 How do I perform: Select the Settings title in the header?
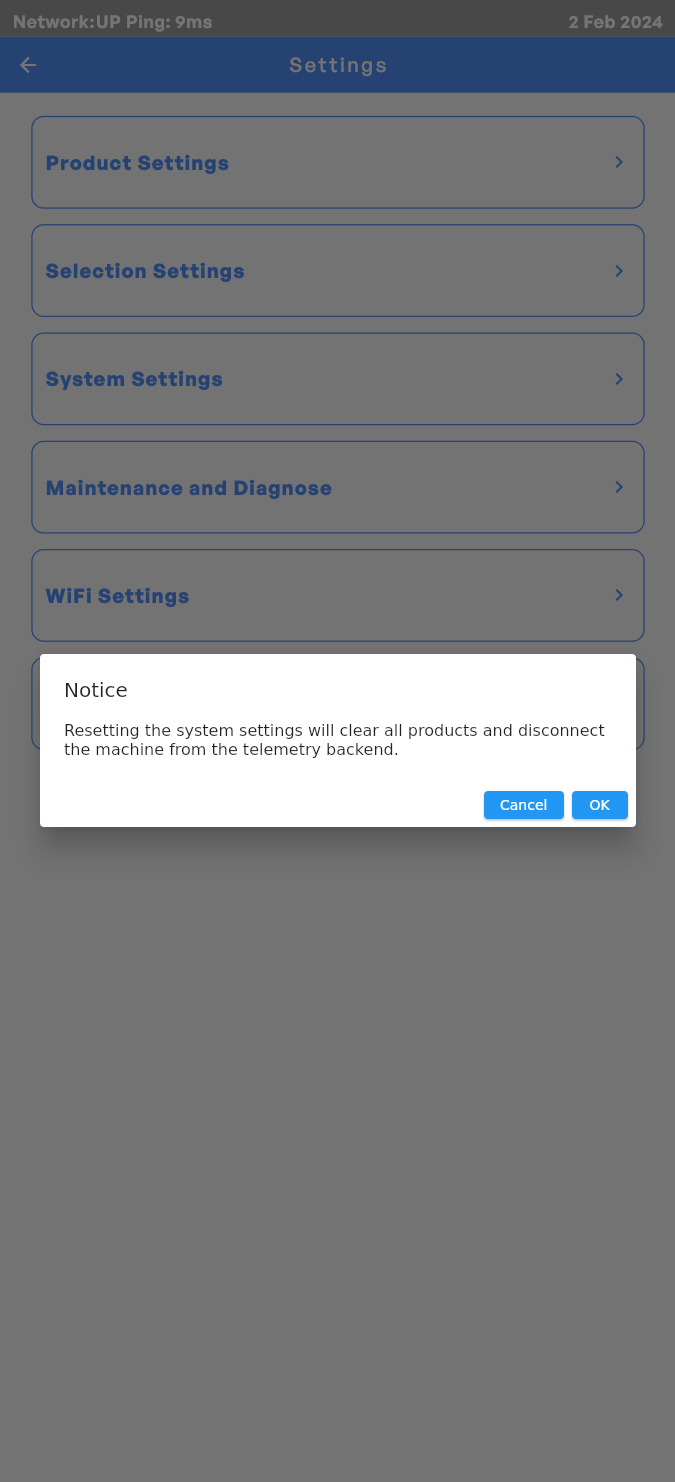(x=338, y=64)
